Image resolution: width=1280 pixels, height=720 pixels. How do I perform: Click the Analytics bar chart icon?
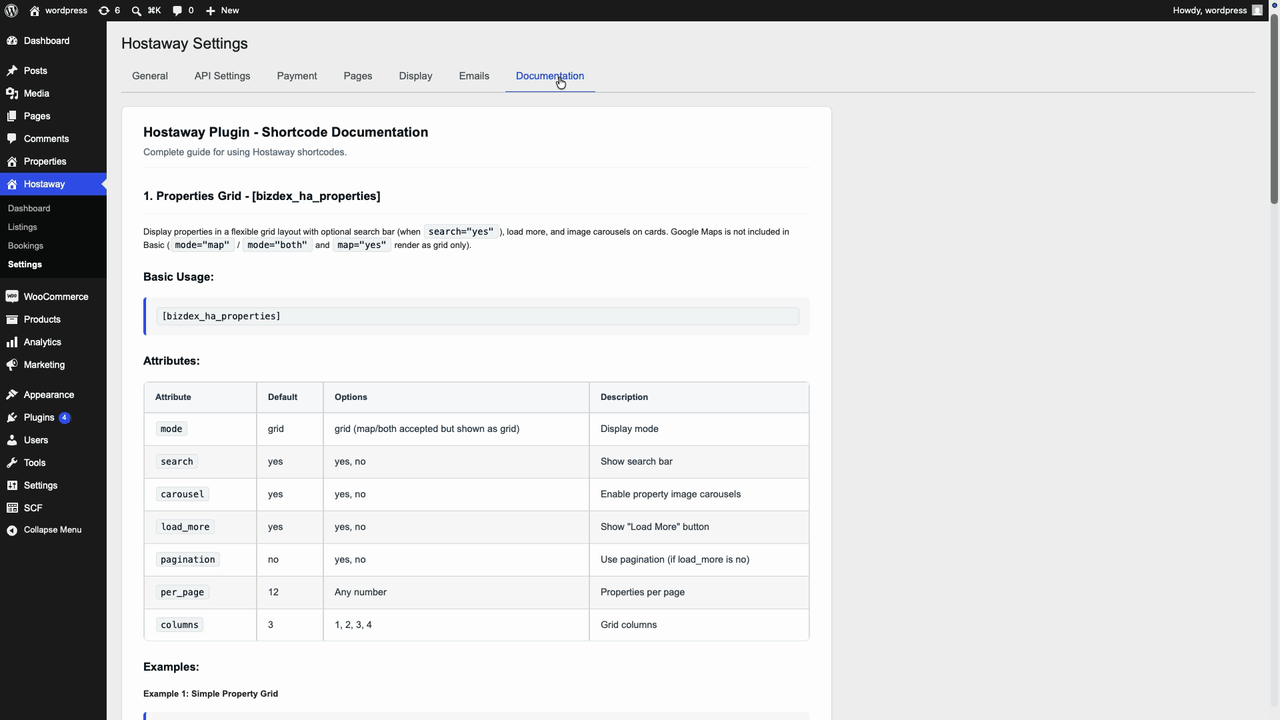click(12, 342)
